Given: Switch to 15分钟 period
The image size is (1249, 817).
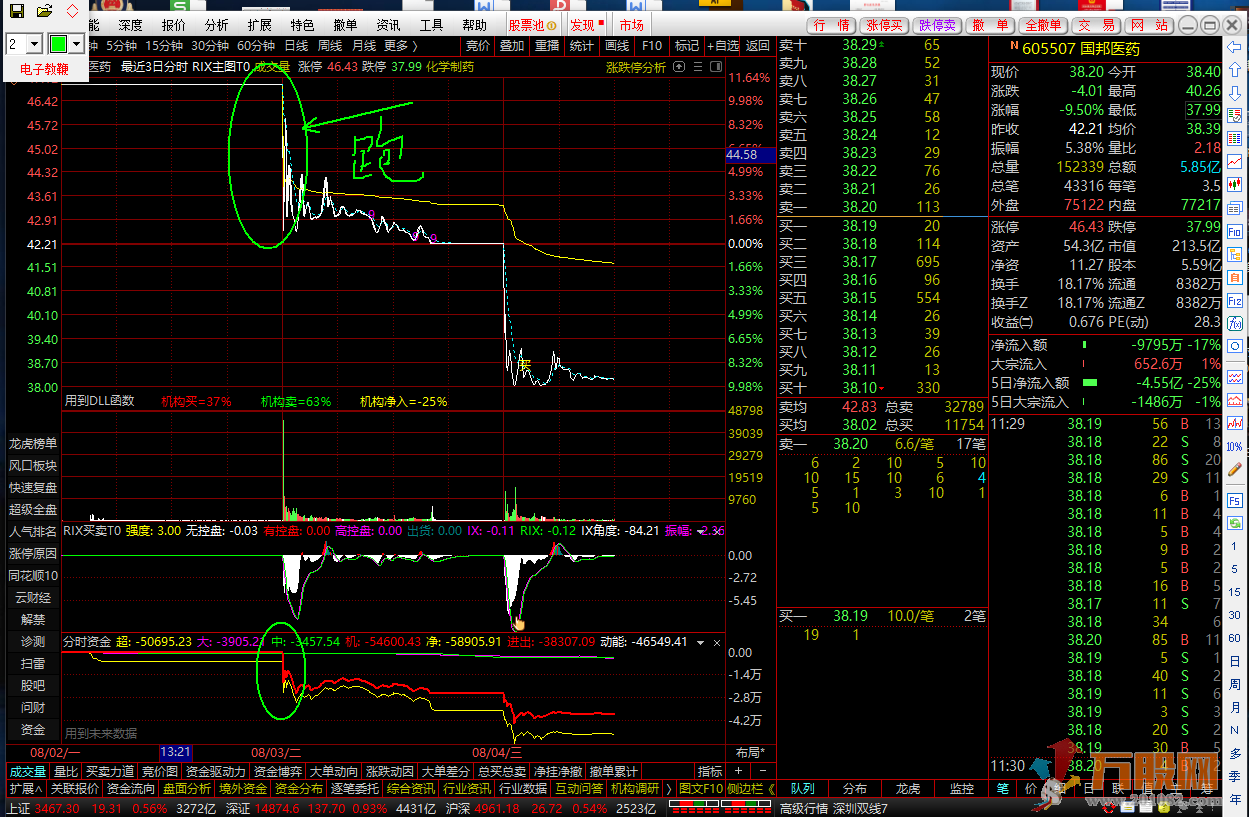Looking at the screenshot, I should click(163, 46).
